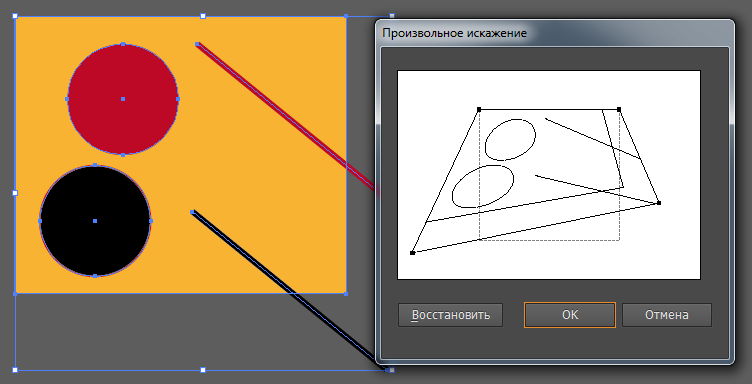Click the OK button
The width and height of the screenshot is (752, 384).
pyautogui.click(x=570, y=315)
